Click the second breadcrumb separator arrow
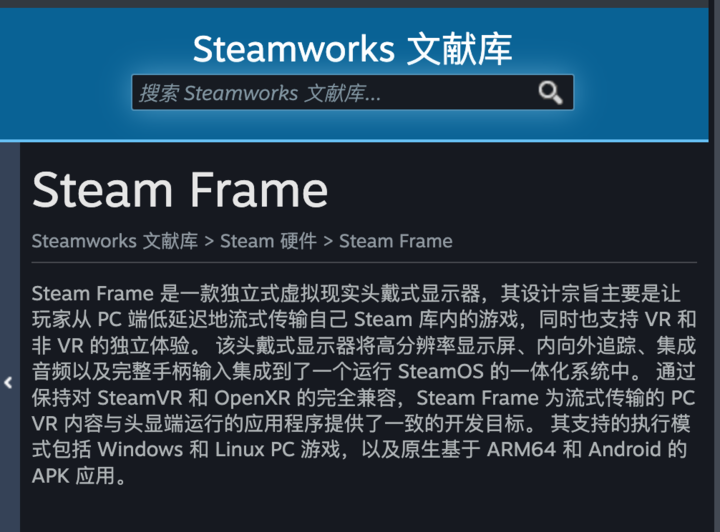Screen dimensions: 720x532 coord(328,241)
